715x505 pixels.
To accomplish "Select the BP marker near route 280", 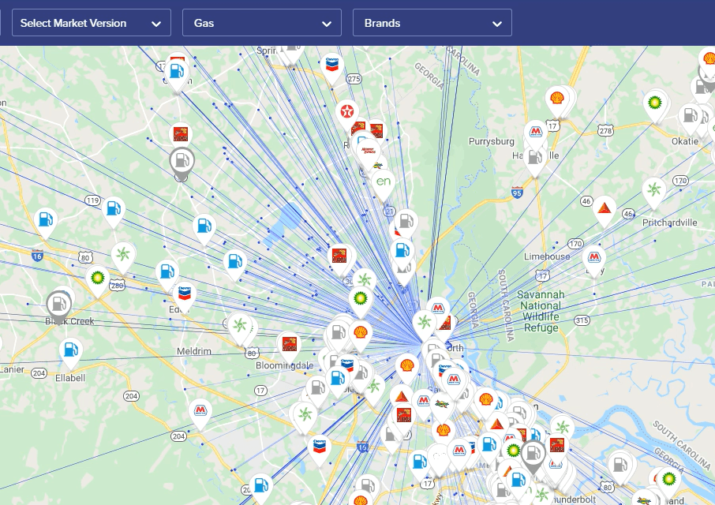I will pos(97,280).
